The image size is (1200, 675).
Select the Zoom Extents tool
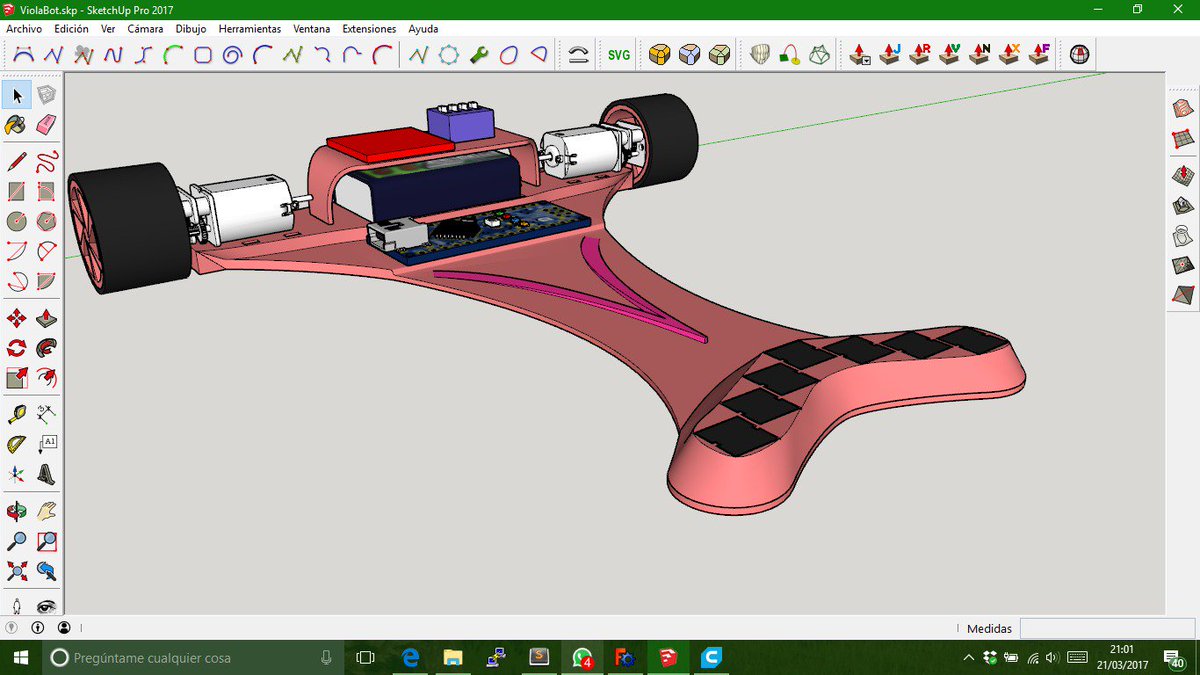point(17,572)
